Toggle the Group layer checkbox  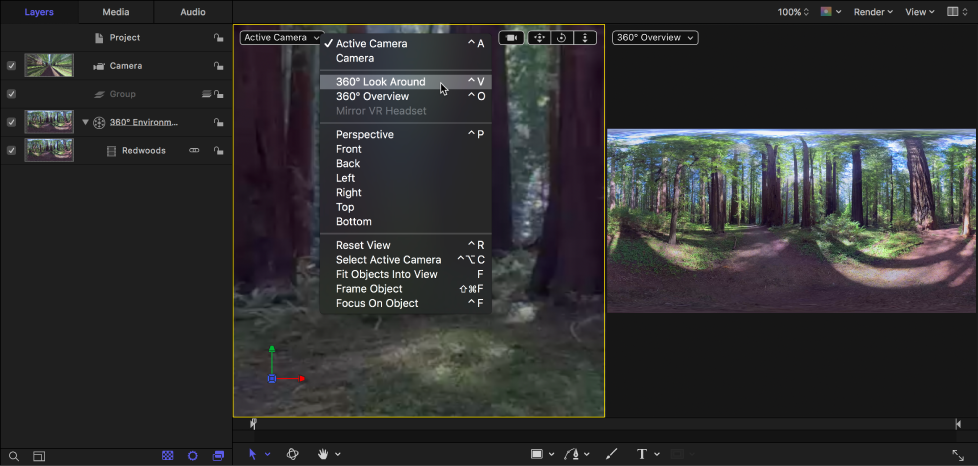pyautogui.click(x=11, y=94)
